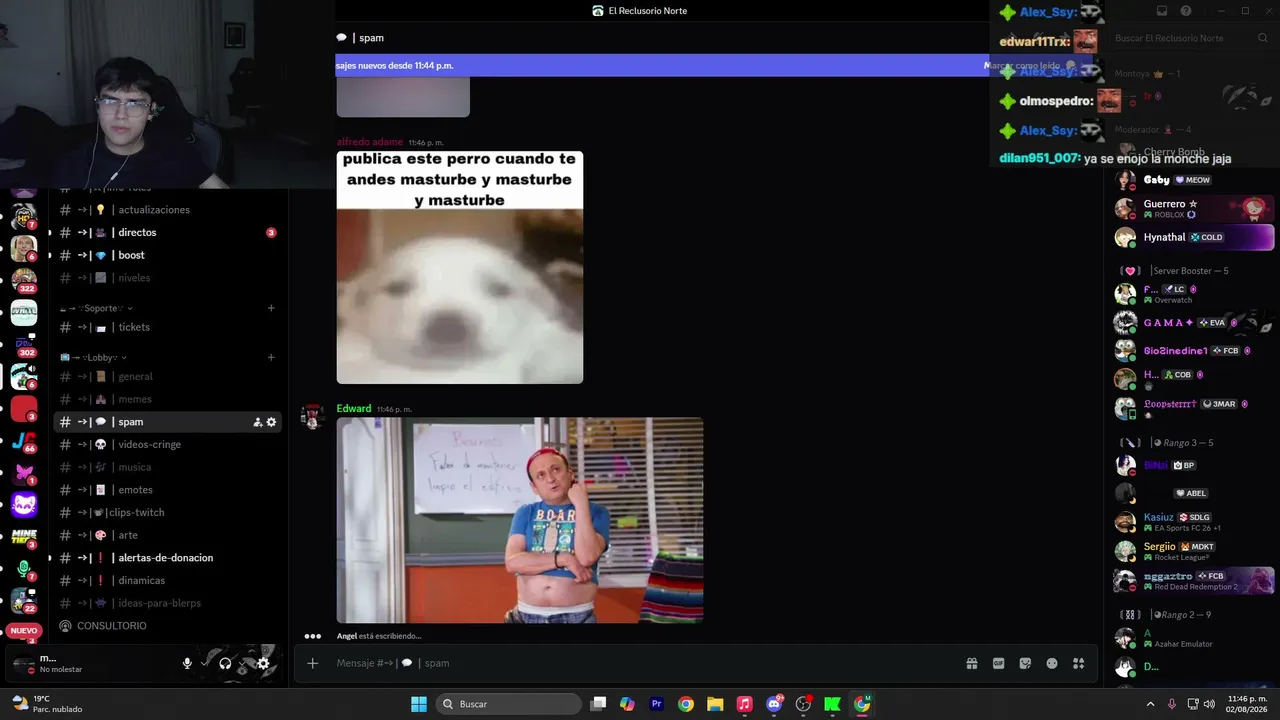Open the emoji picker
1280x720 pixels.
(x=1052, y=663)
